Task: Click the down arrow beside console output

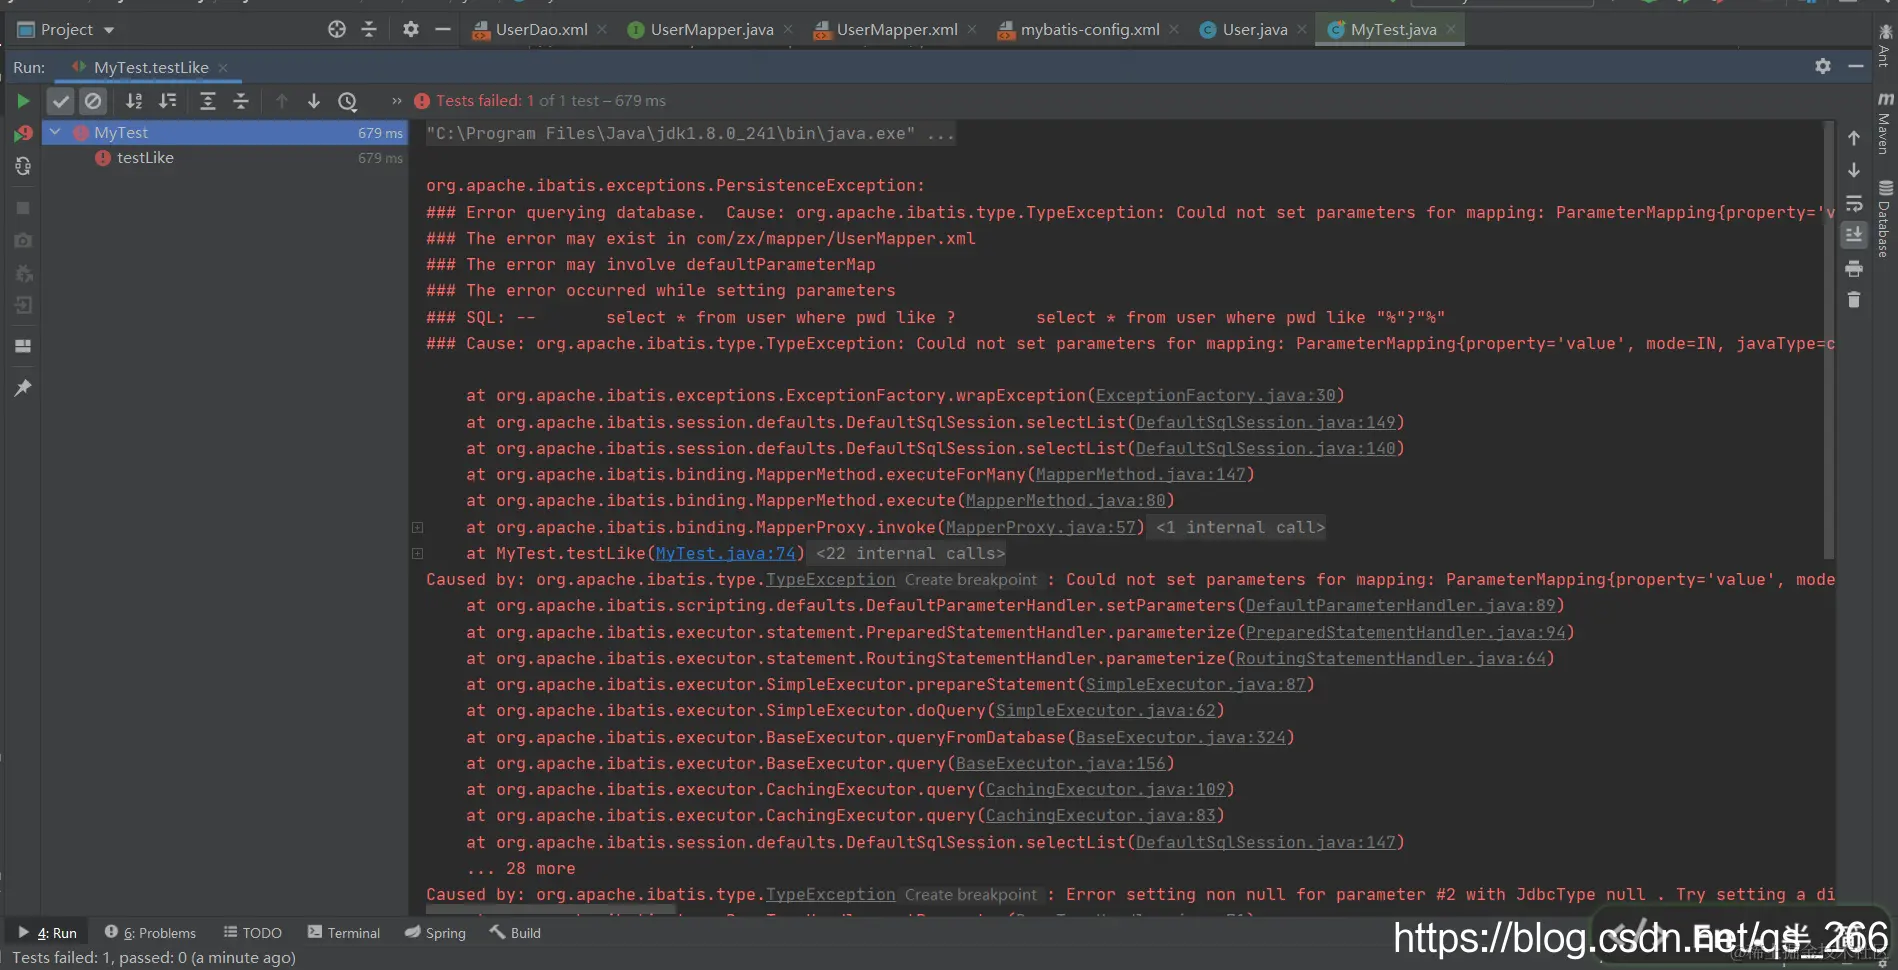Action: click(1854, 170)
